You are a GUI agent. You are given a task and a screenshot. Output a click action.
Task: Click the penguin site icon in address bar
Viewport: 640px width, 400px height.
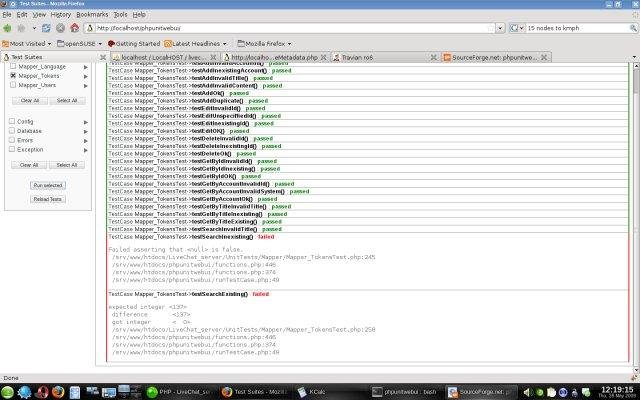(x=91, y=28)
